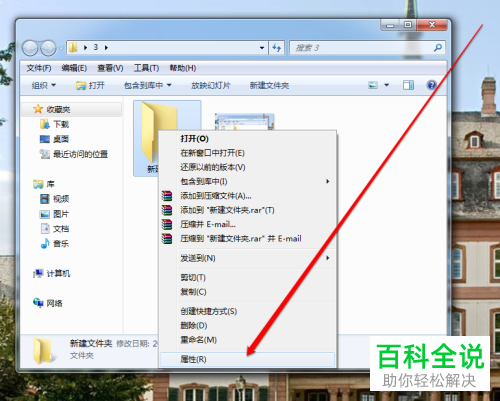
Task: Click the blue help question mark icon
Action: (431, 85)
